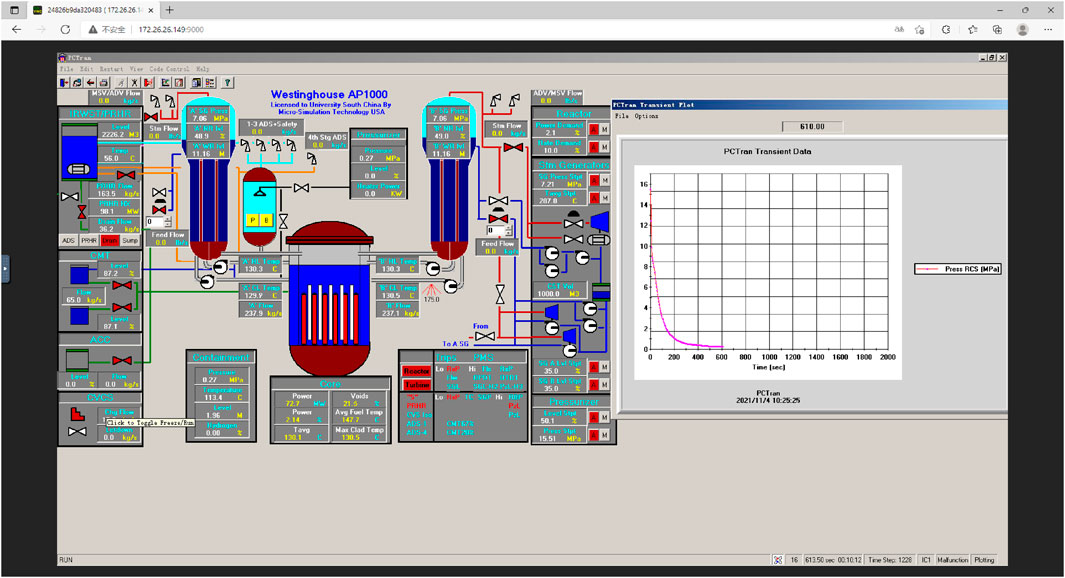
Task: Click the red Turbine trip button
Action: pyautogui.click(x=416, y=385)
